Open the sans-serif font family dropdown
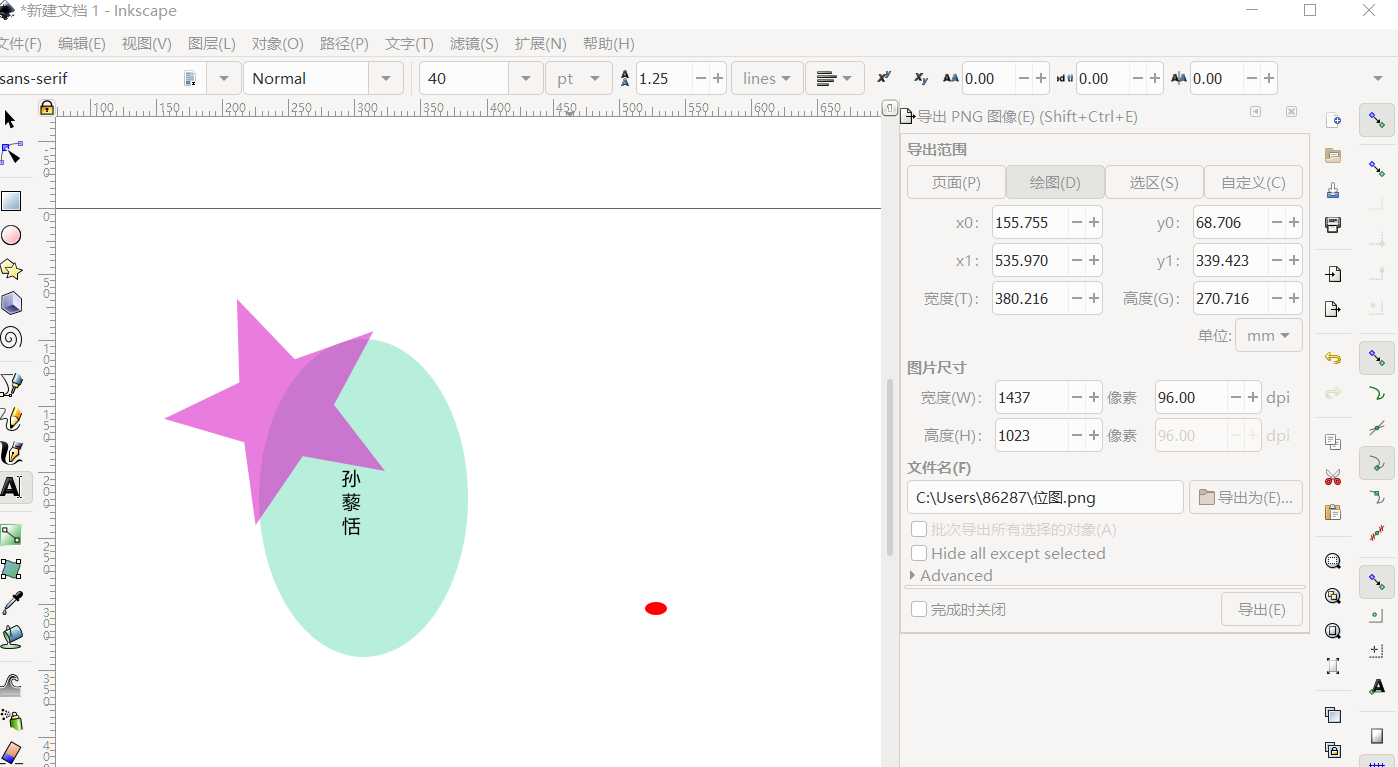 coord(224,78)
